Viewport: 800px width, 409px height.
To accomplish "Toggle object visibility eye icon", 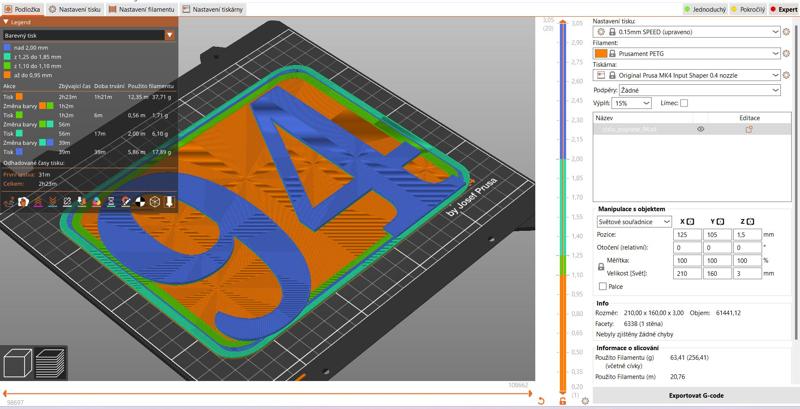I will click(700, 129).
